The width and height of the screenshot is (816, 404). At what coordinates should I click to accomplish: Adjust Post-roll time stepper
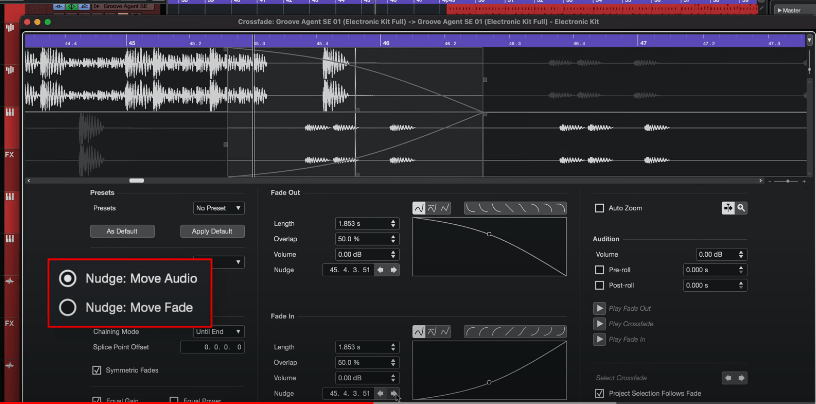[741, 285]
